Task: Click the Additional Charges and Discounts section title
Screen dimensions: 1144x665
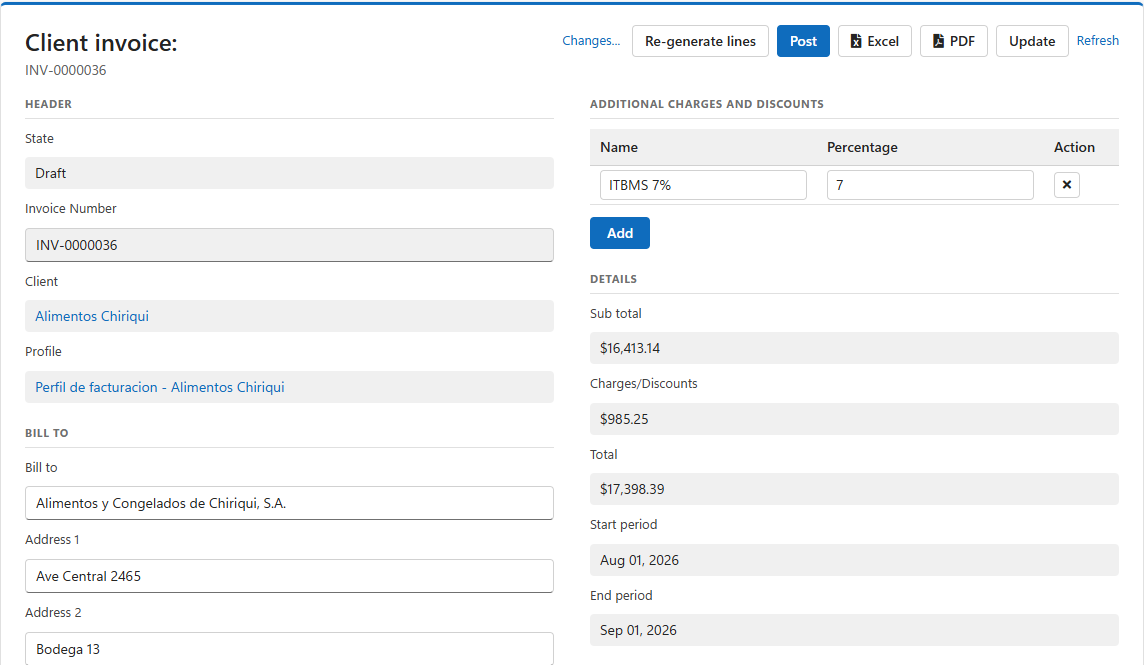Action: point(707,104)
